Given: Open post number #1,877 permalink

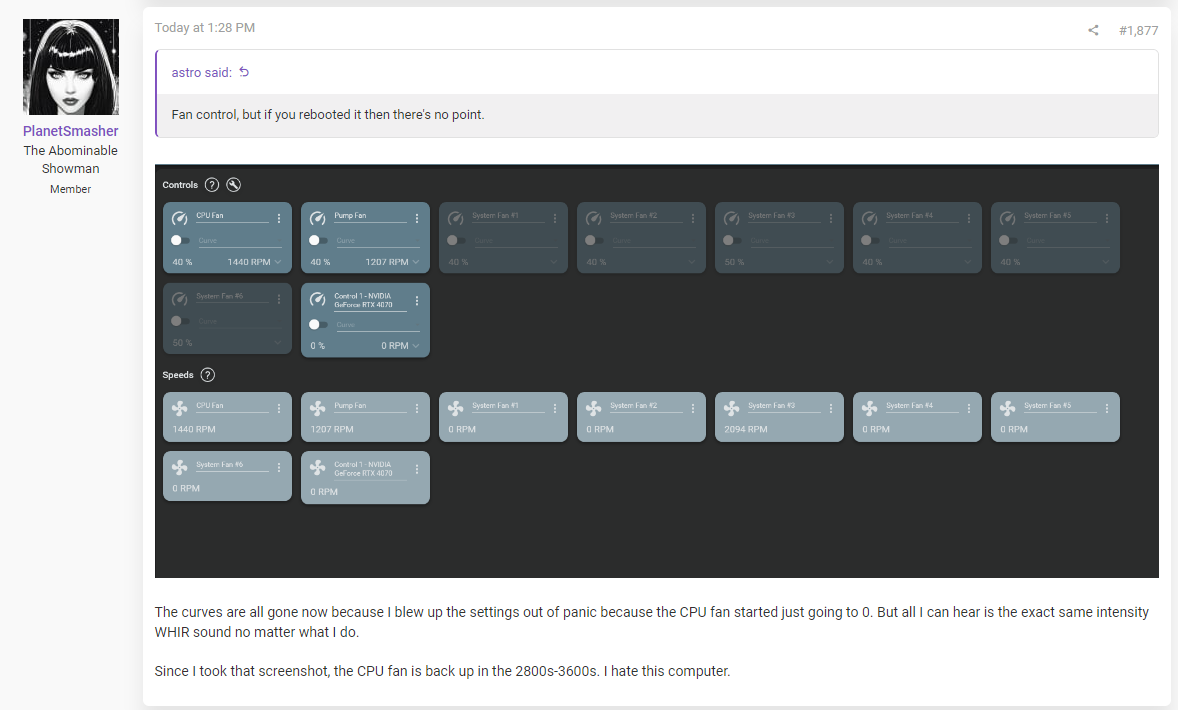Looking at the screenshot, I should click(1138, 30).
